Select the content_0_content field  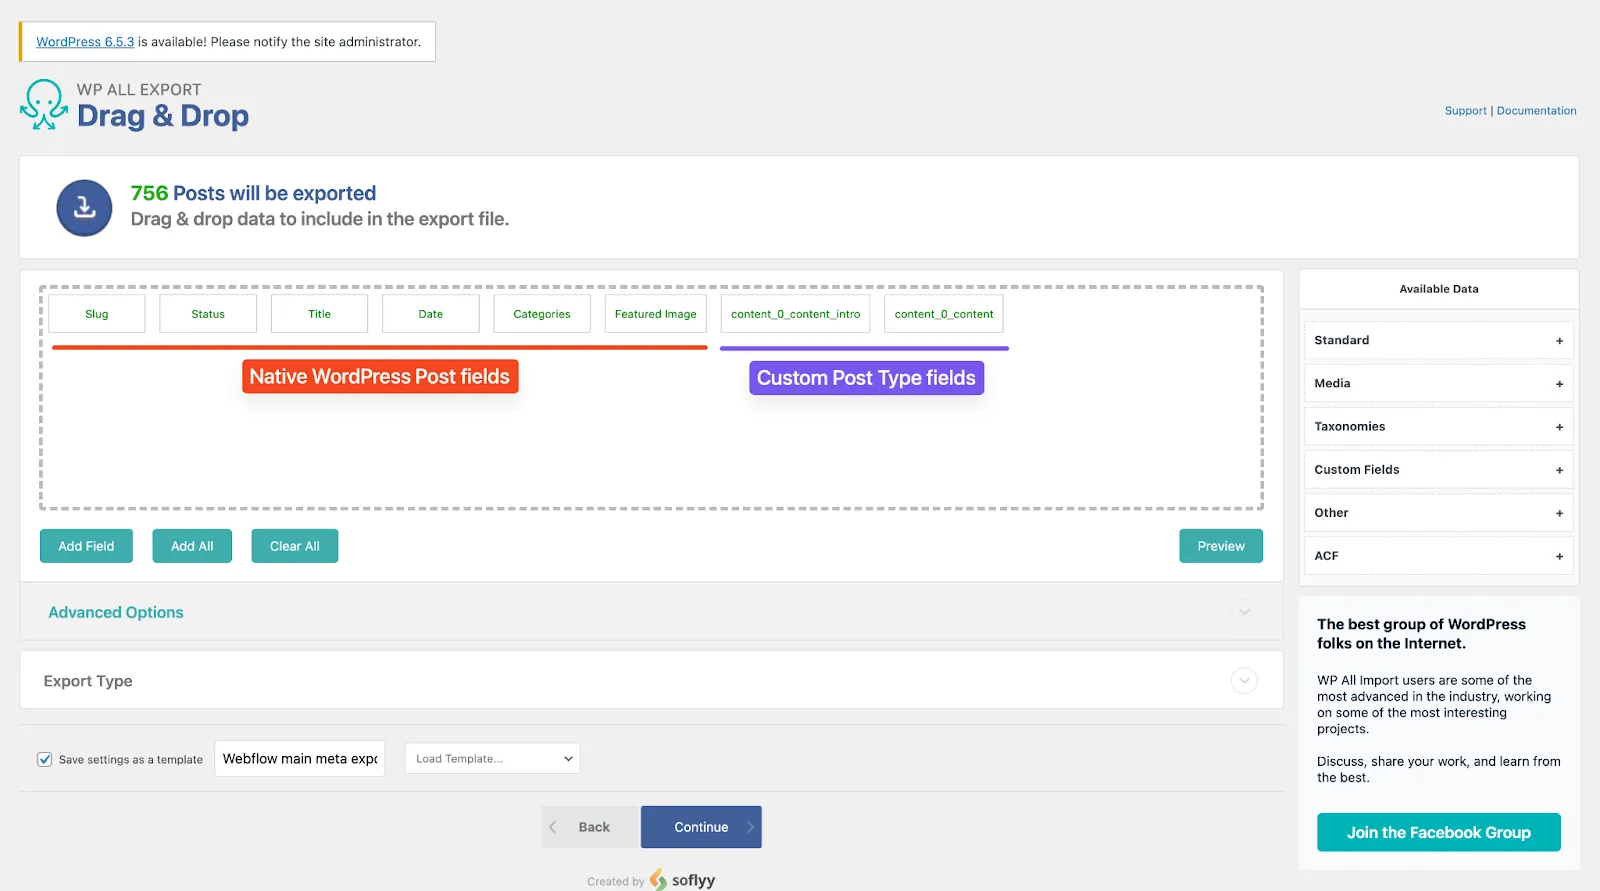pyautogui.click(x=944, y=314)
